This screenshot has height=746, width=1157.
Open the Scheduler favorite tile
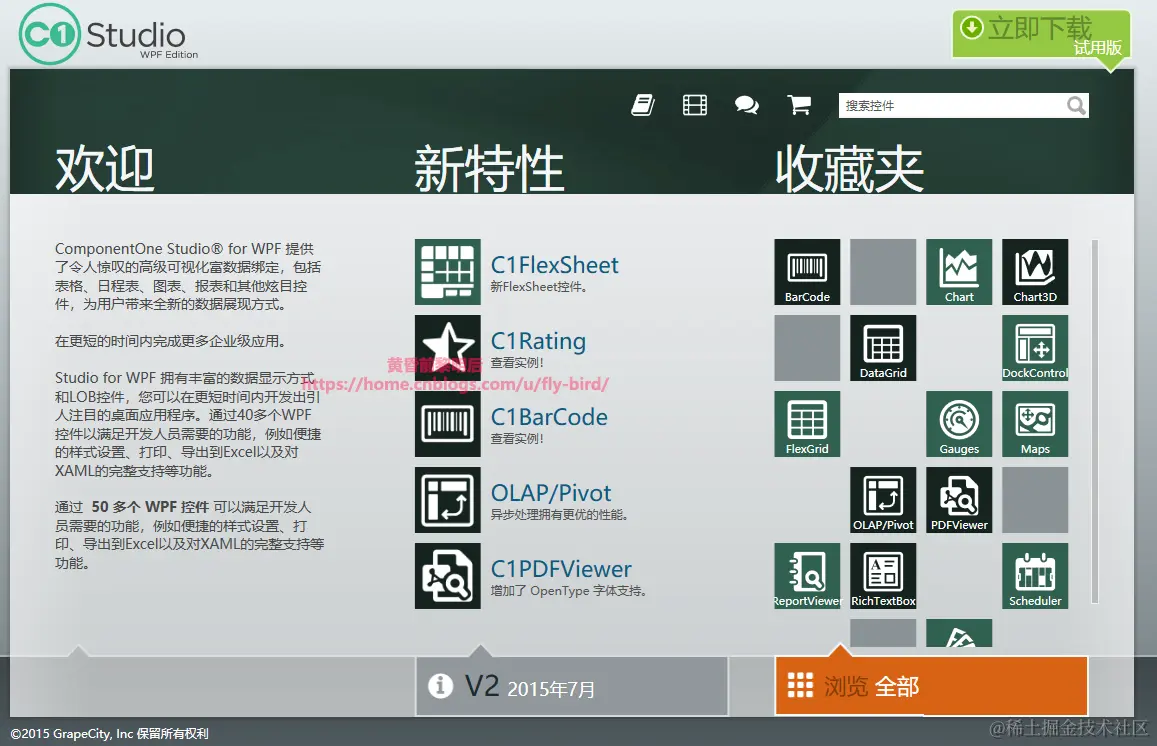click(1035, 576)
